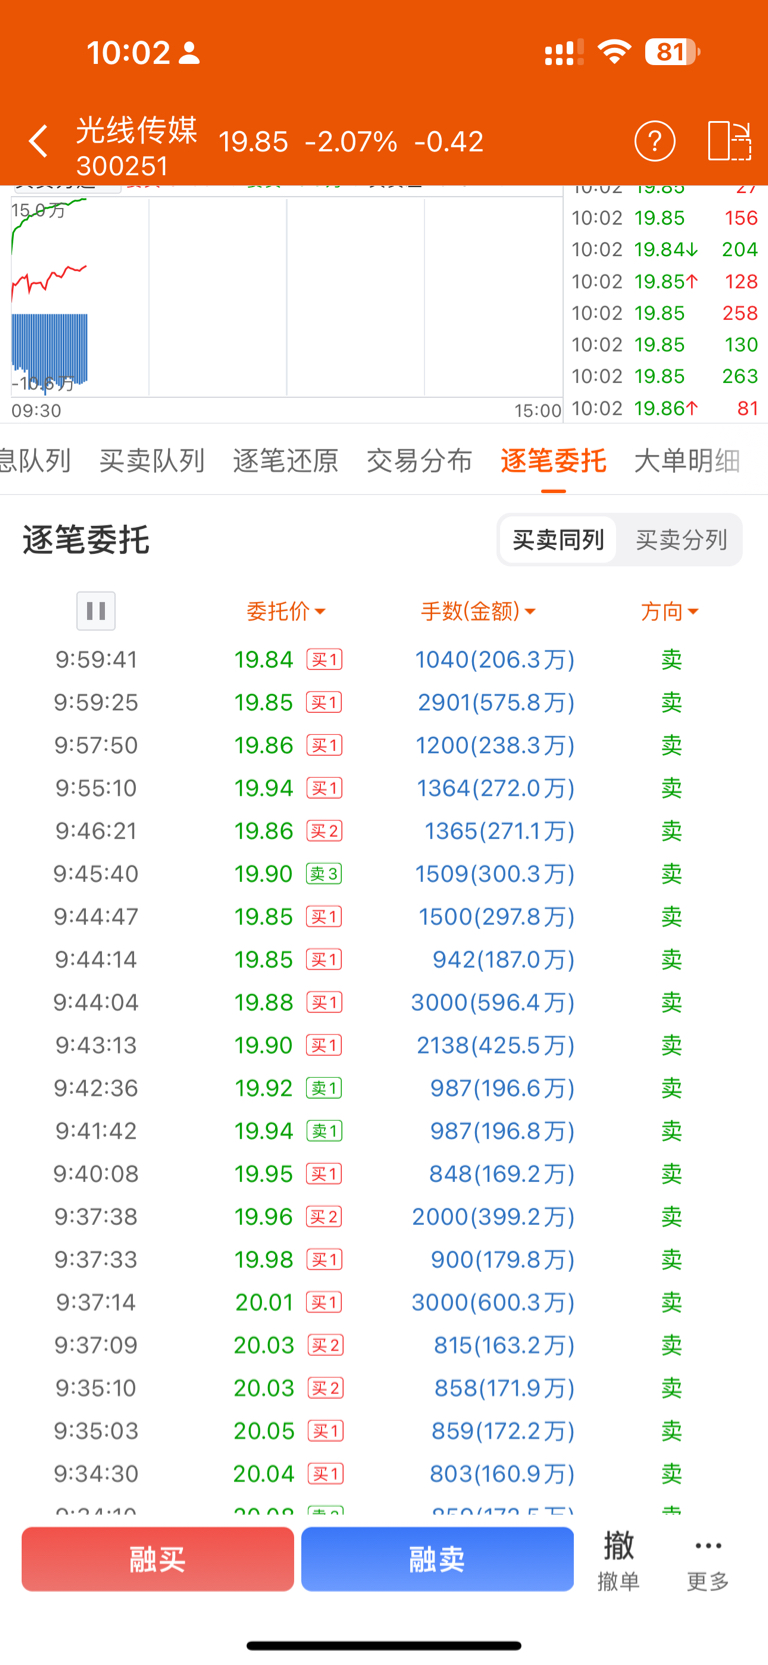
Task: Tap the 10:02 clock in status bar
Action: pyautogui.click(x=129, y=52)
